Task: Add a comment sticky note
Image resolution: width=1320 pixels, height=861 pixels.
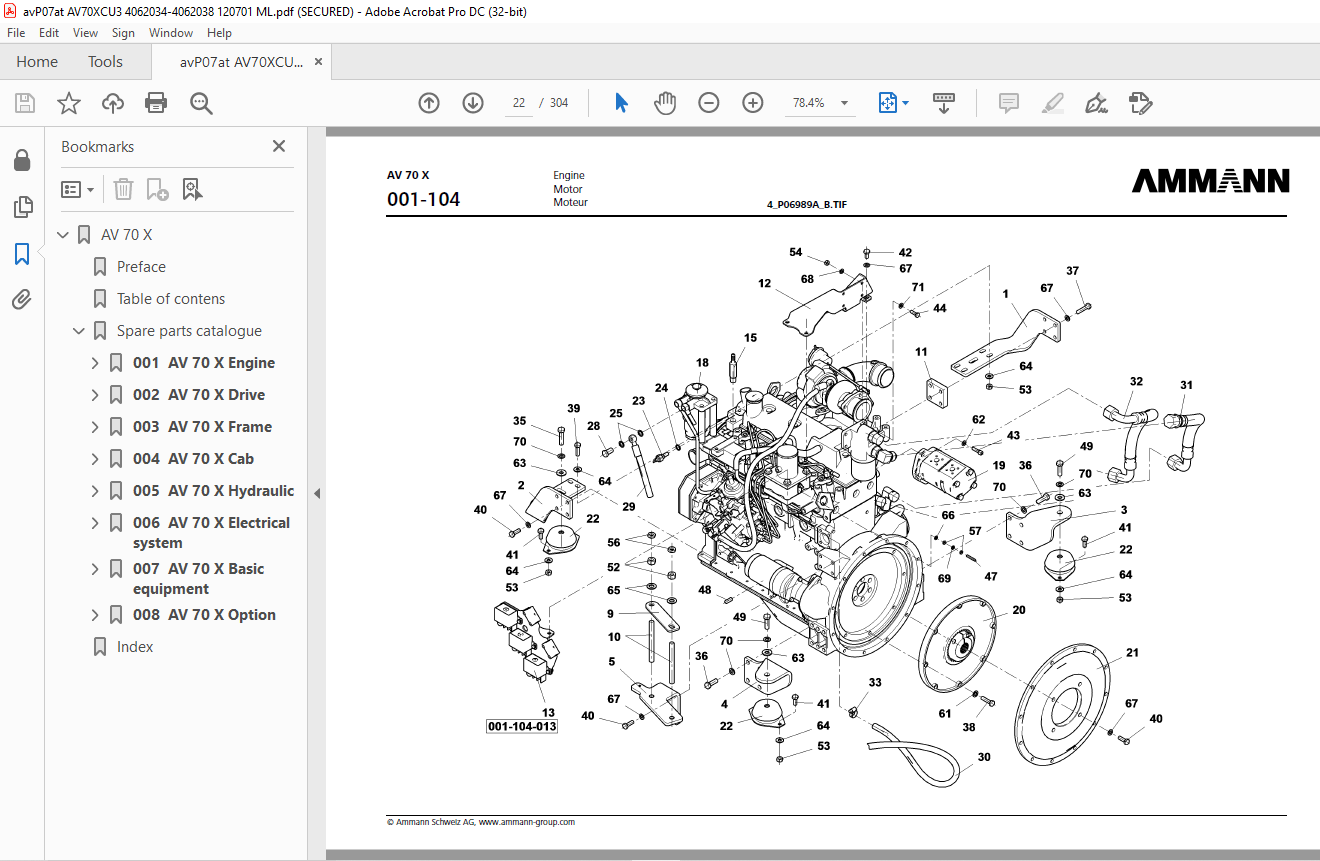Action: tap(1008, 103)
